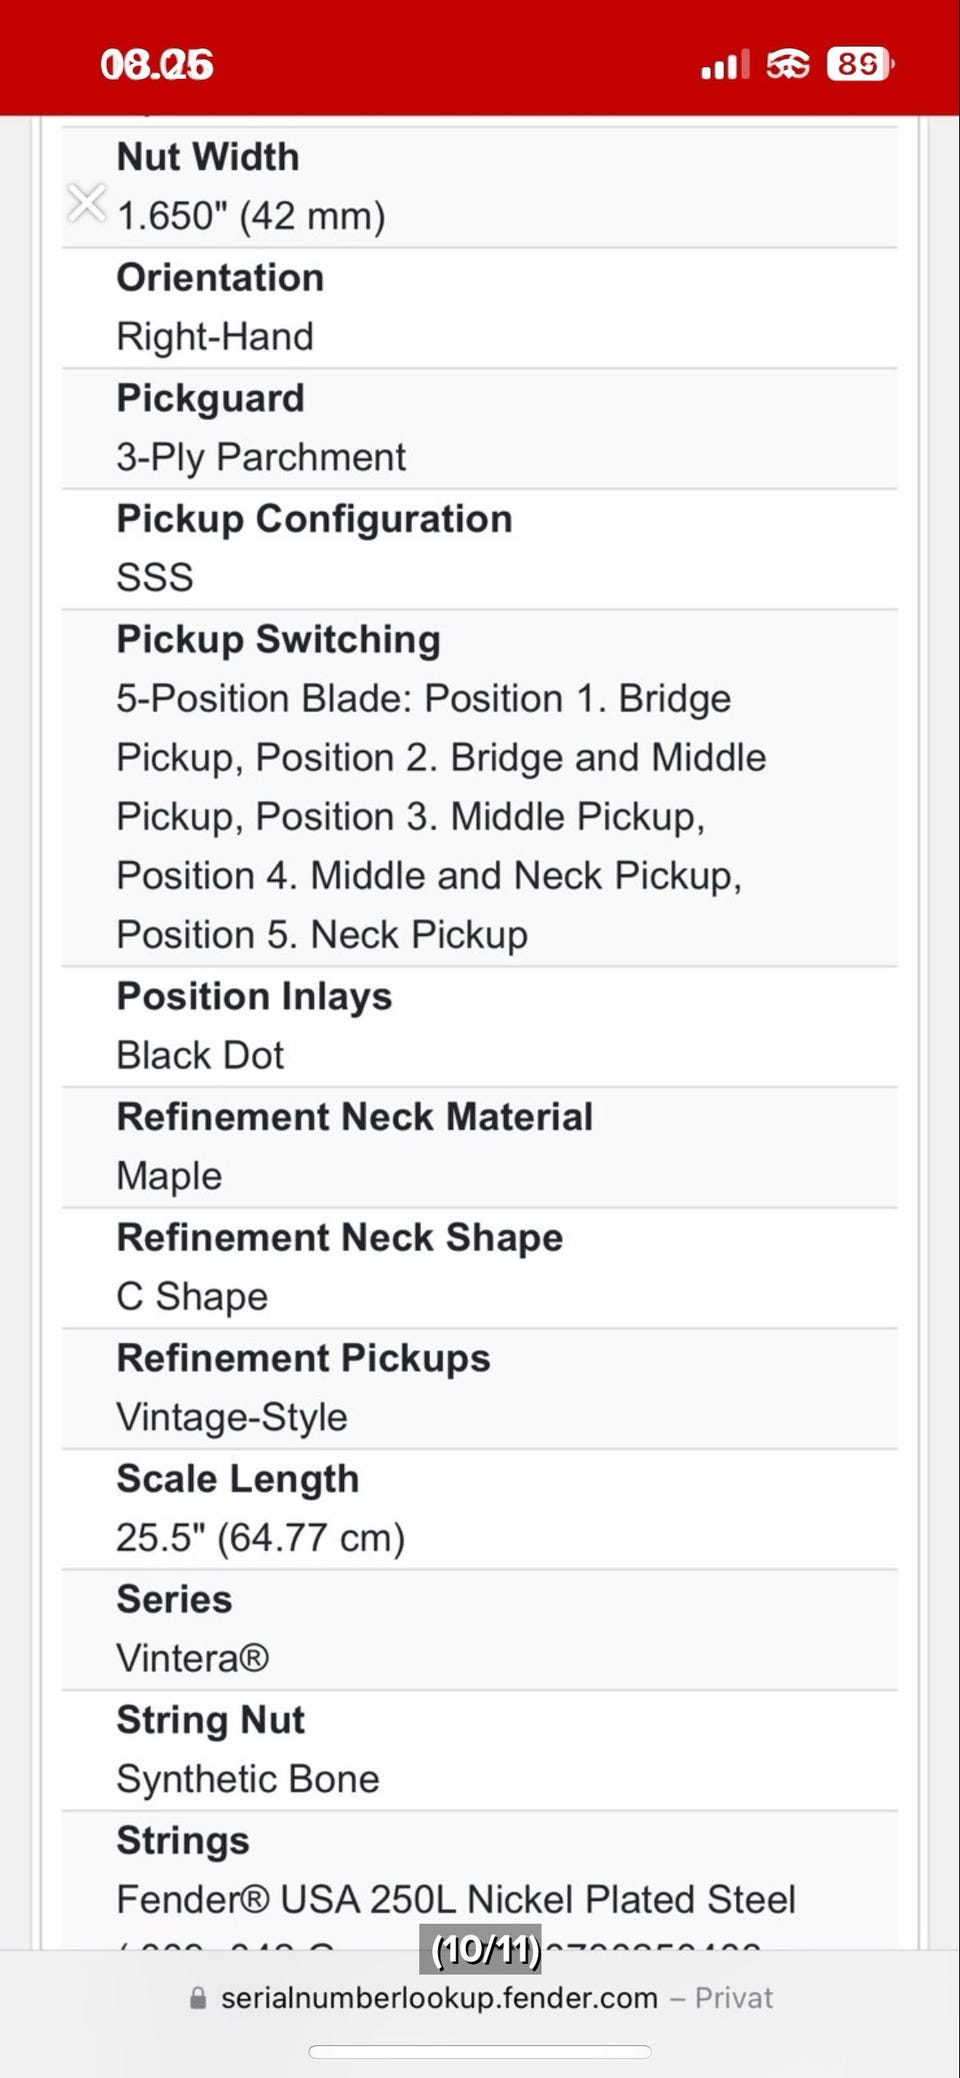Tap the Fender® USA 250L strings text

[456, 1899]
